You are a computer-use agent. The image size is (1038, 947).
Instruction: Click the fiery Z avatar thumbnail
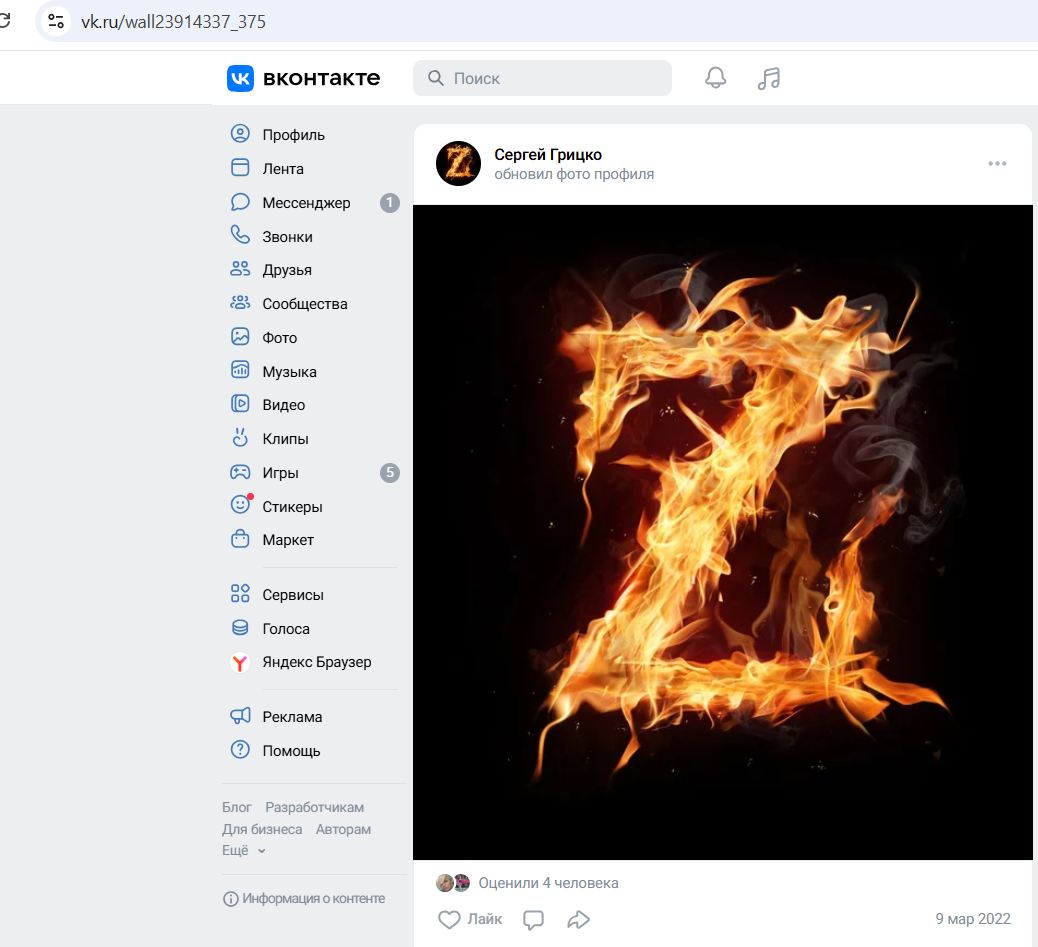pyautogui.click(x=458, y=163)
